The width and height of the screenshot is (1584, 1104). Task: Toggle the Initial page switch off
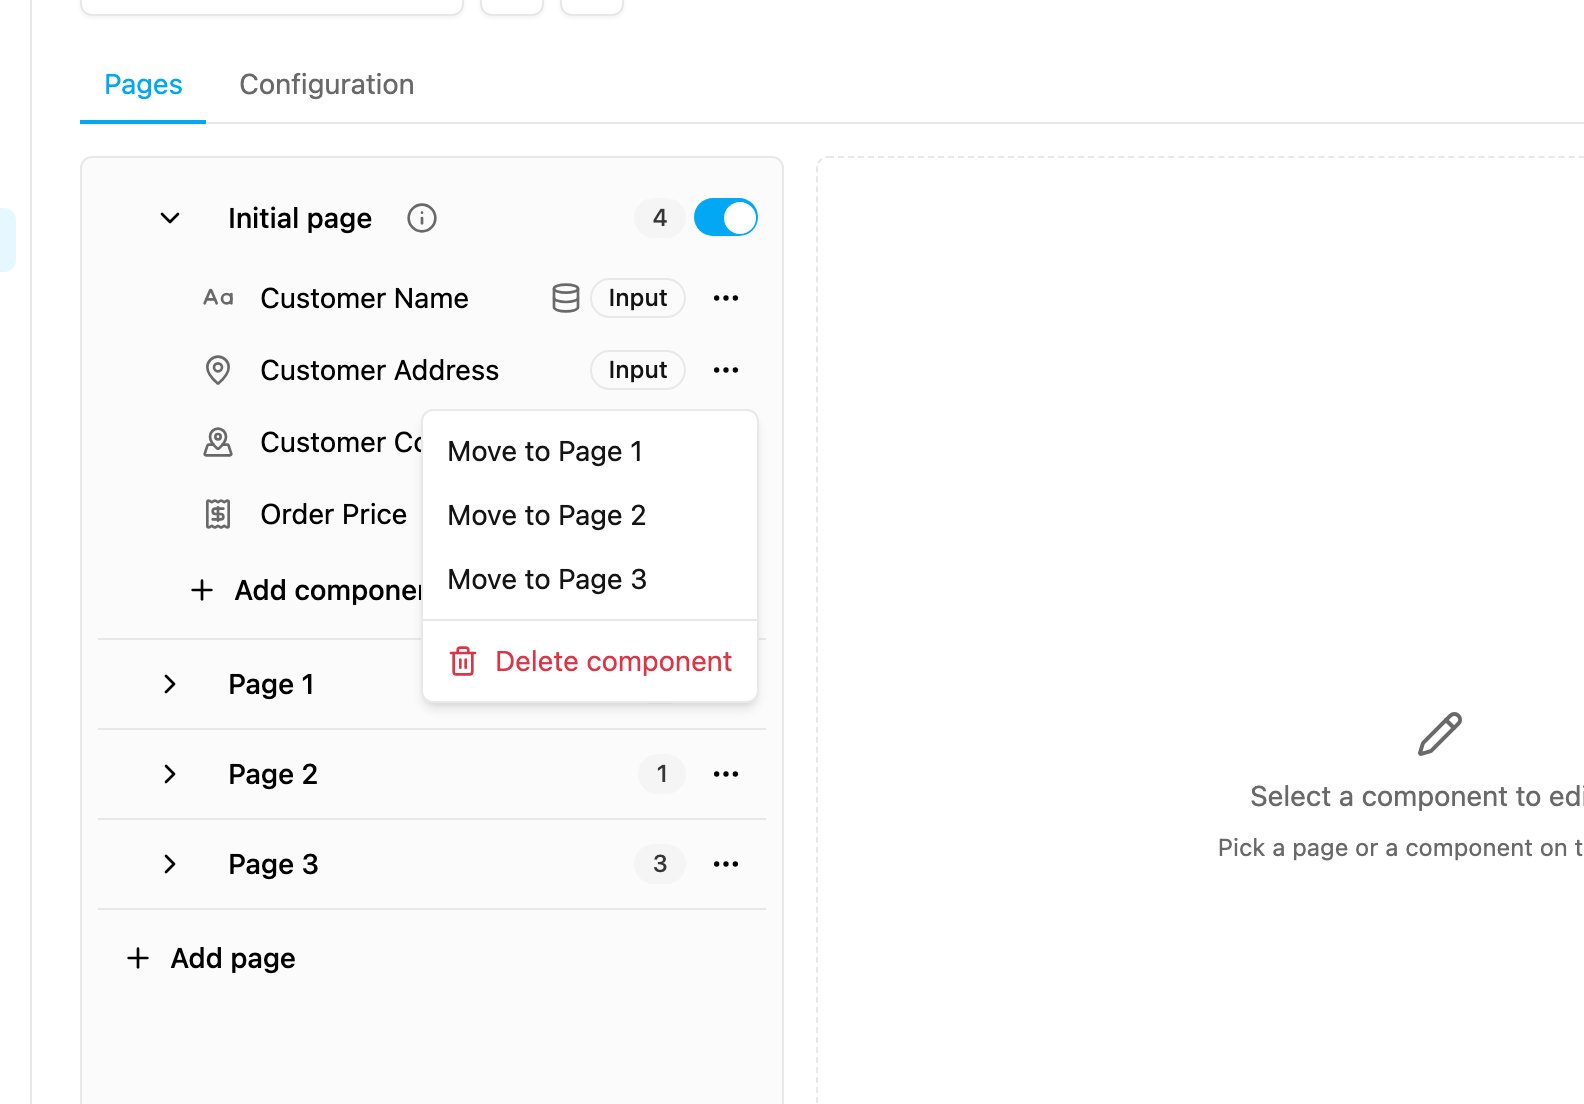coord(726,218)
